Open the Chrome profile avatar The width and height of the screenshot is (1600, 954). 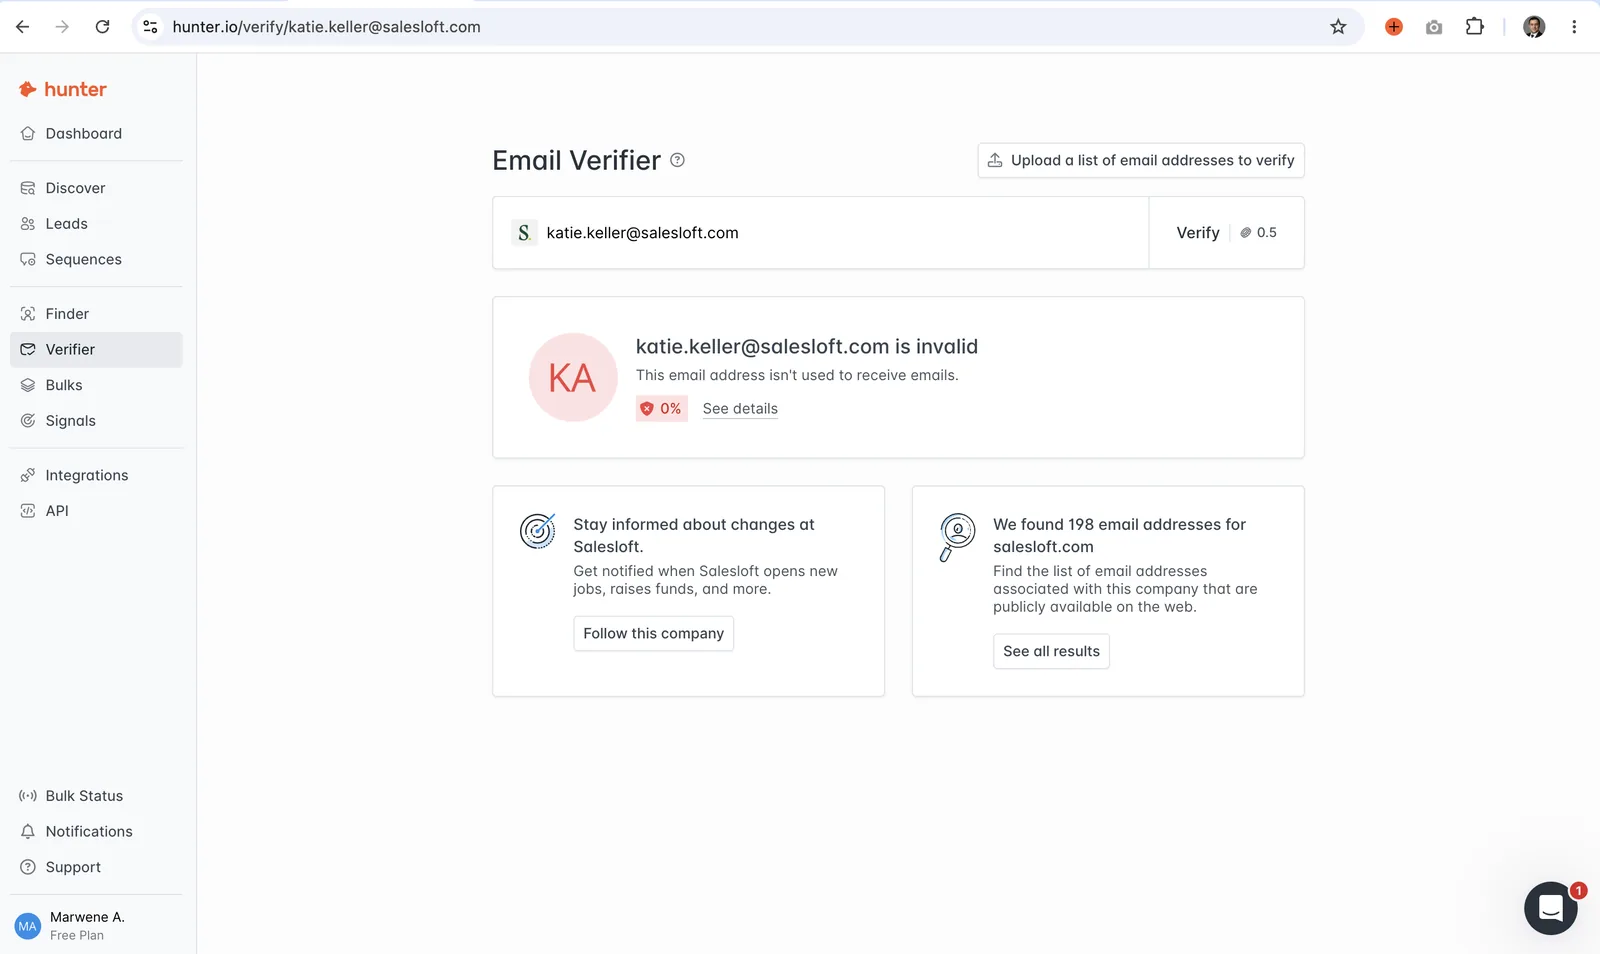pyautogui.click(x=1534, y=27)
